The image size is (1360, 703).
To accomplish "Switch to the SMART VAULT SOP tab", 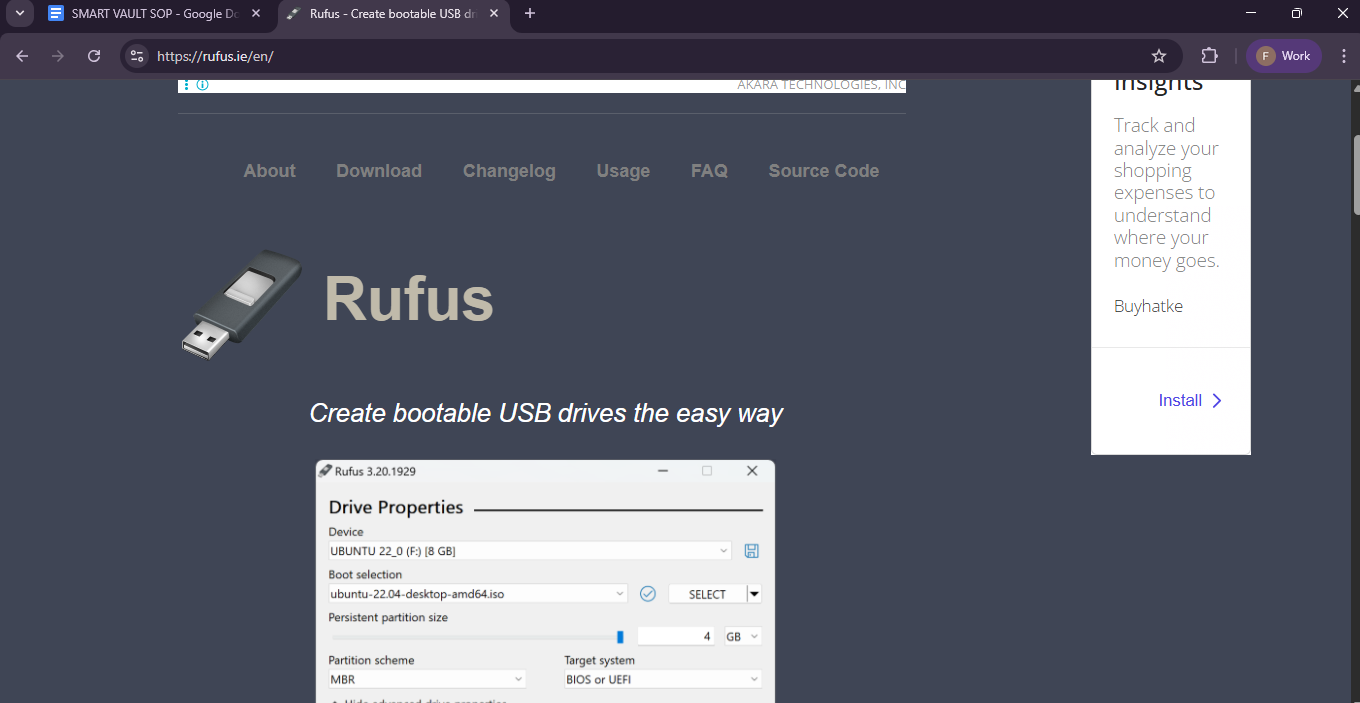I will tap(152, 14).
